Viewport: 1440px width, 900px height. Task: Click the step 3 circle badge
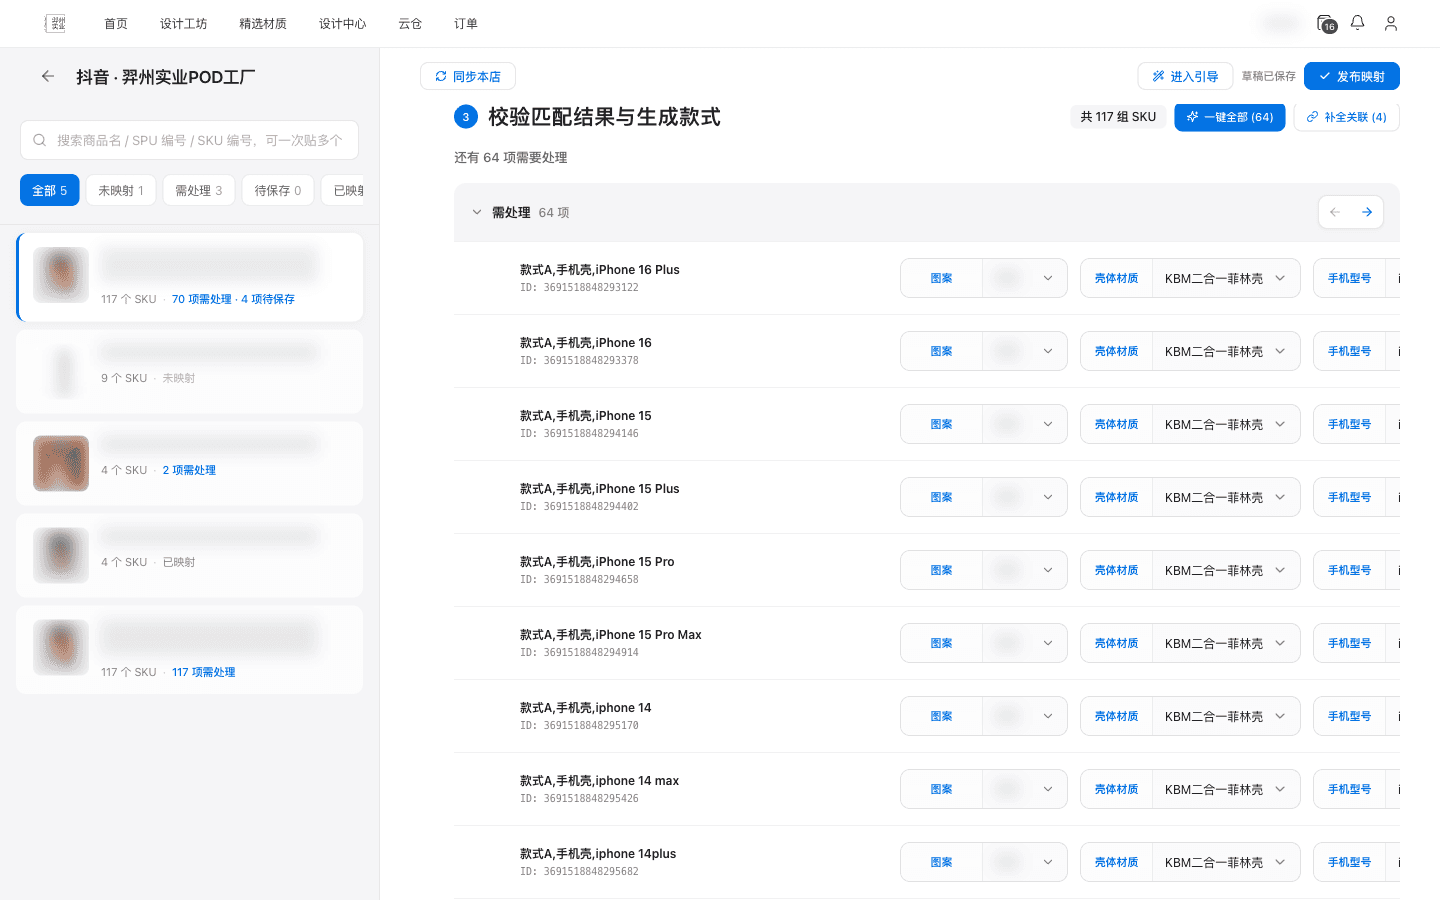pyautogui.click(x=465, y=117)
